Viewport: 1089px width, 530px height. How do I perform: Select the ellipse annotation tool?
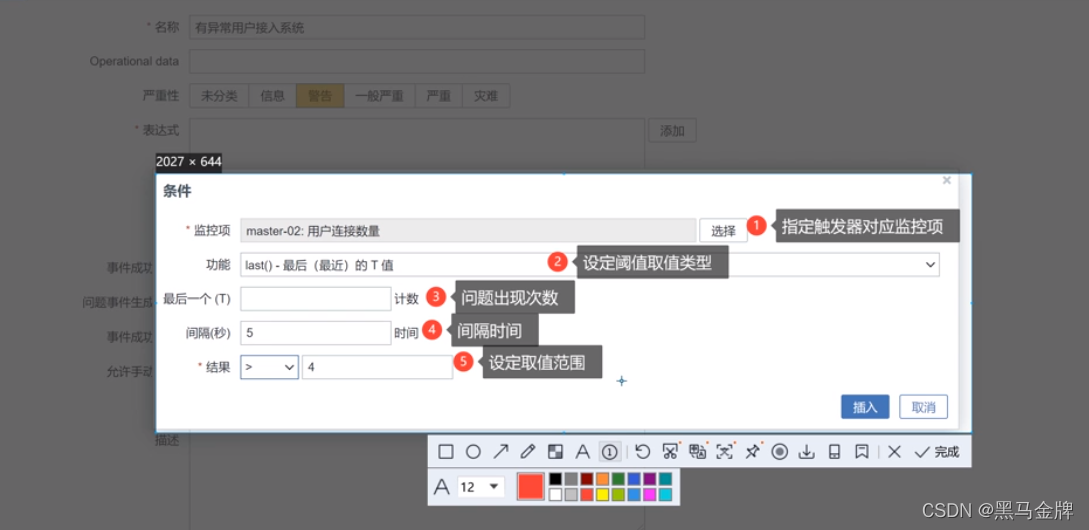[473, 452]
